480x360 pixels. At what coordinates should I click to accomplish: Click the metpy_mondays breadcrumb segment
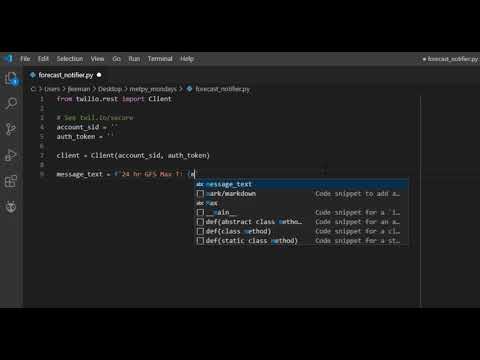click(153, 89)
